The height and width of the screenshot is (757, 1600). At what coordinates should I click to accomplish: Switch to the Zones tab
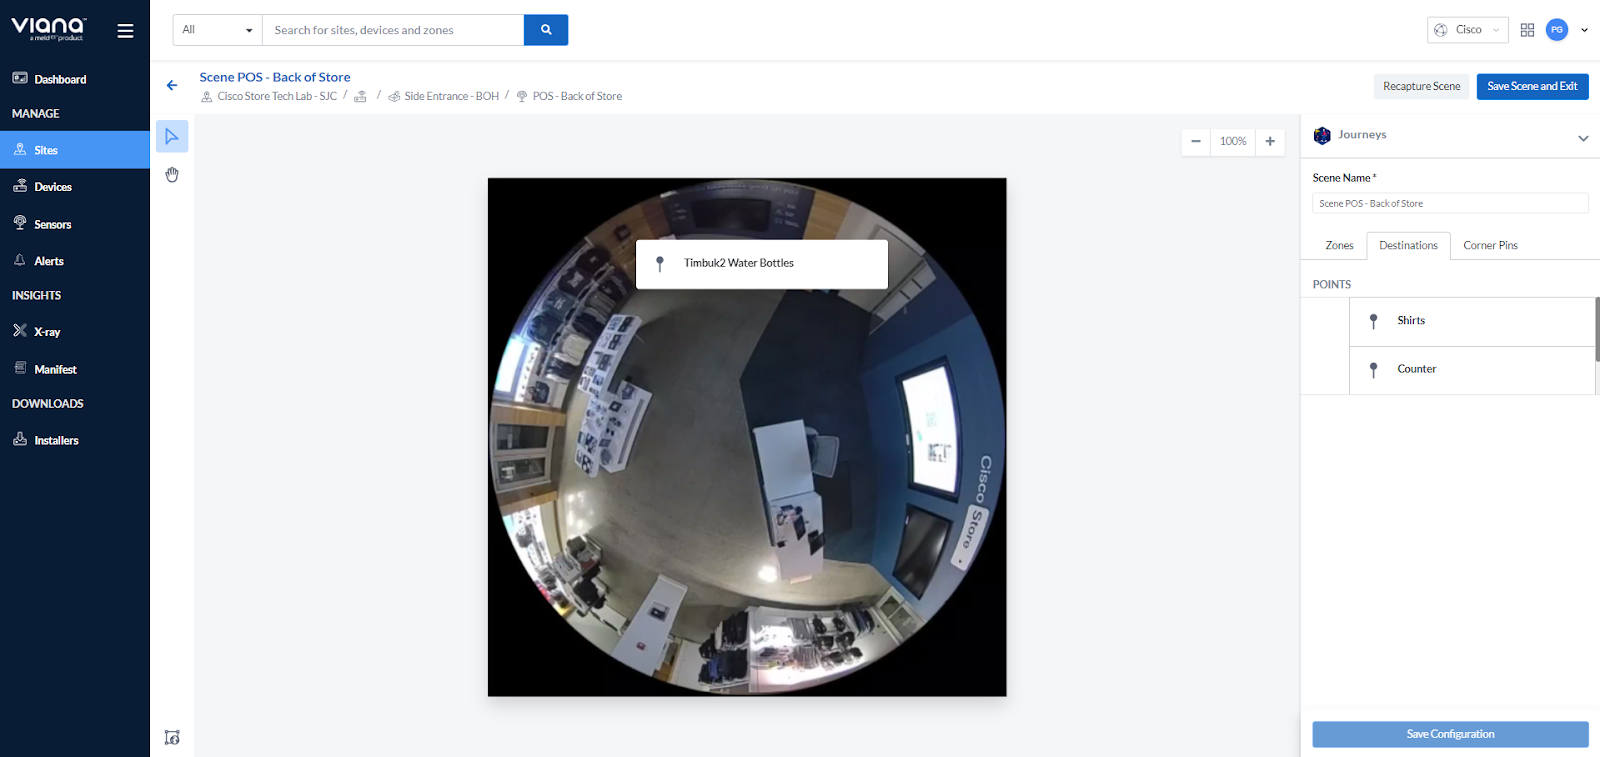[1339, 246]
